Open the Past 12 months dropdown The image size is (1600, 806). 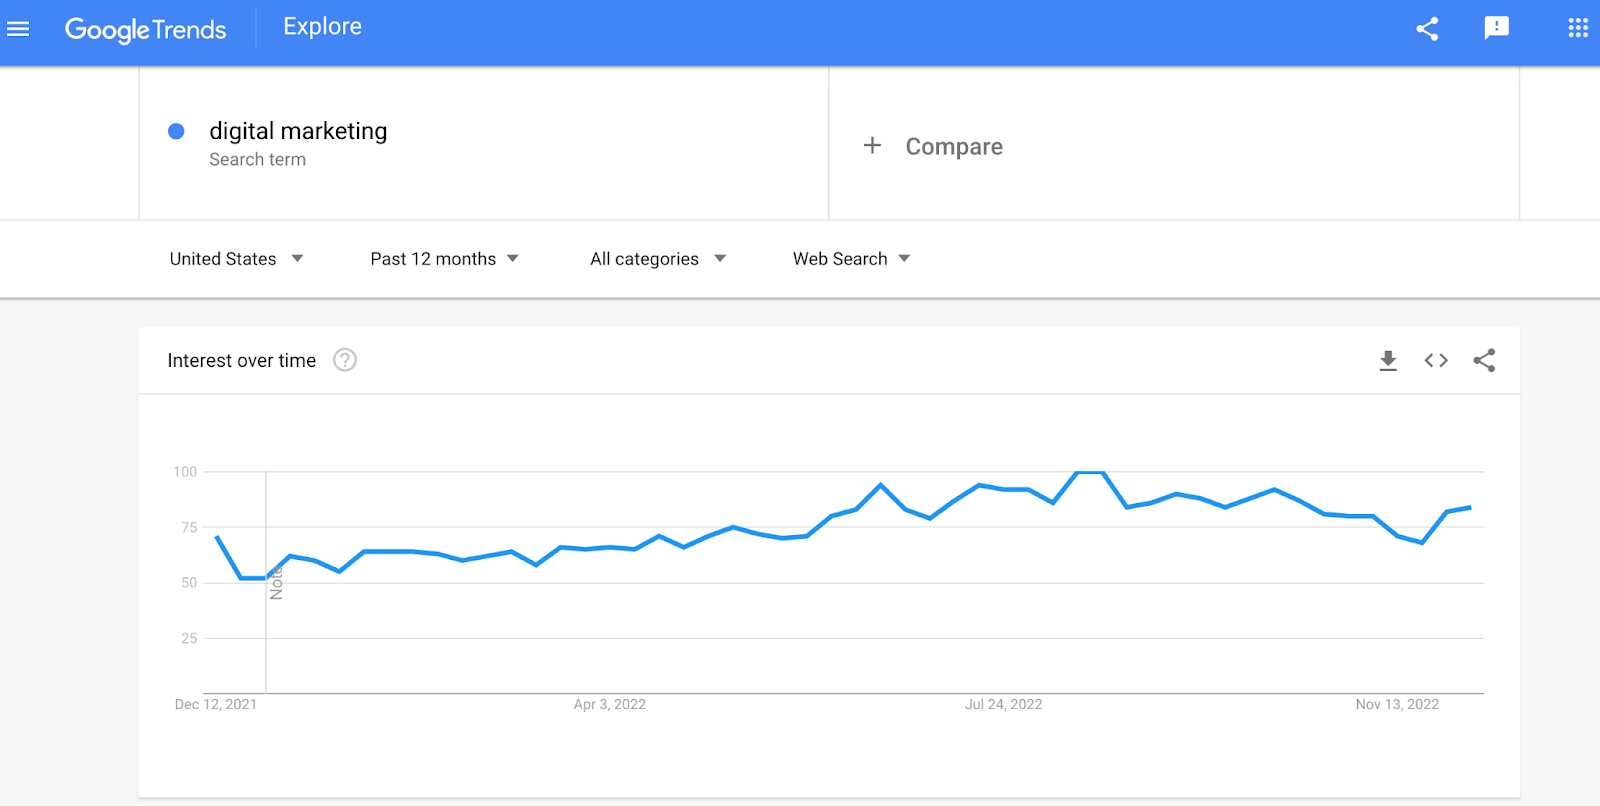click(444, 259)
